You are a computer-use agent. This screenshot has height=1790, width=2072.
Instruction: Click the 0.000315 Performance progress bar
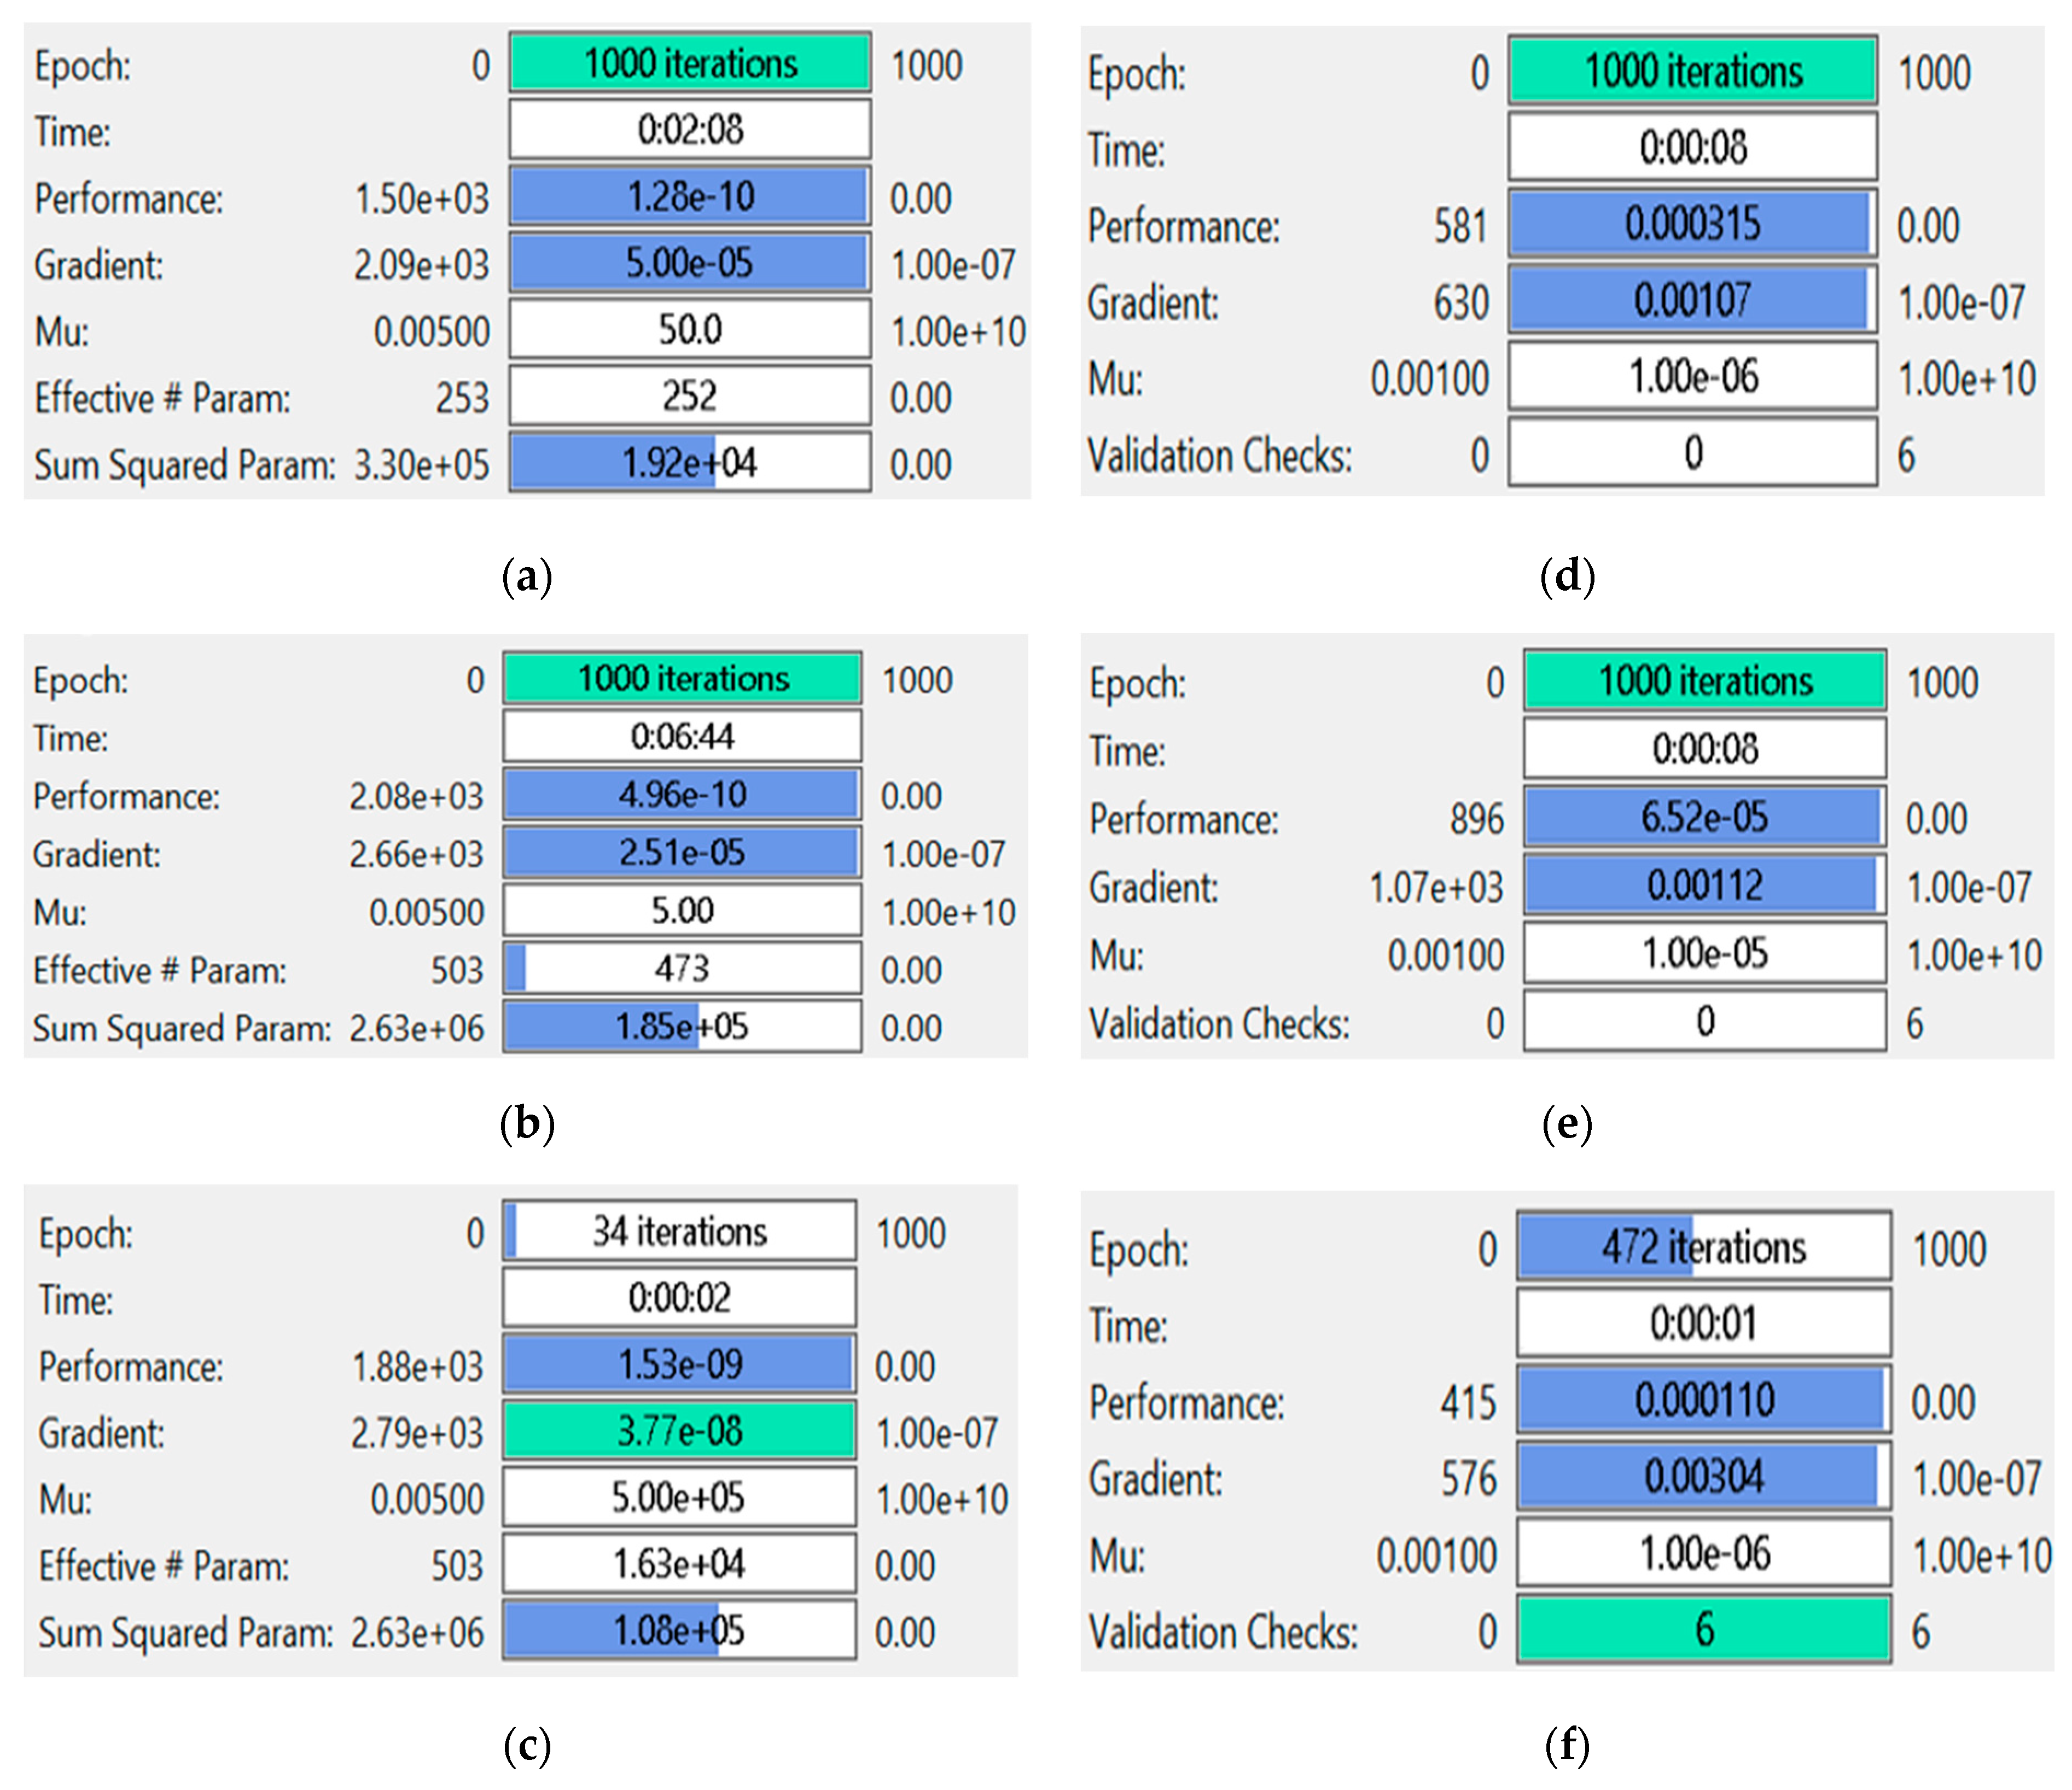click(x=1692, y=223)
